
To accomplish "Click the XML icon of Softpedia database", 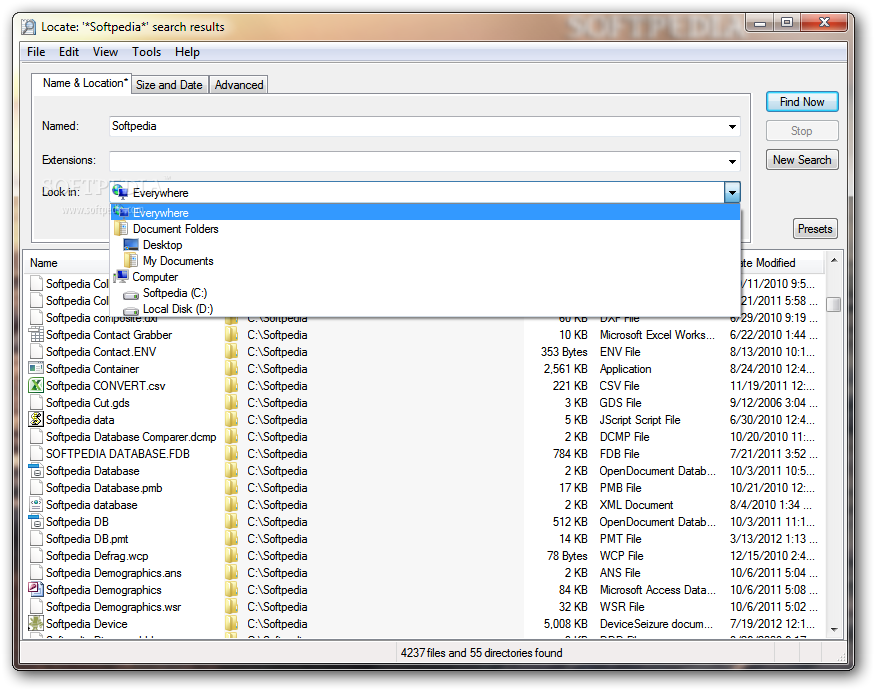I will [36, 505].
